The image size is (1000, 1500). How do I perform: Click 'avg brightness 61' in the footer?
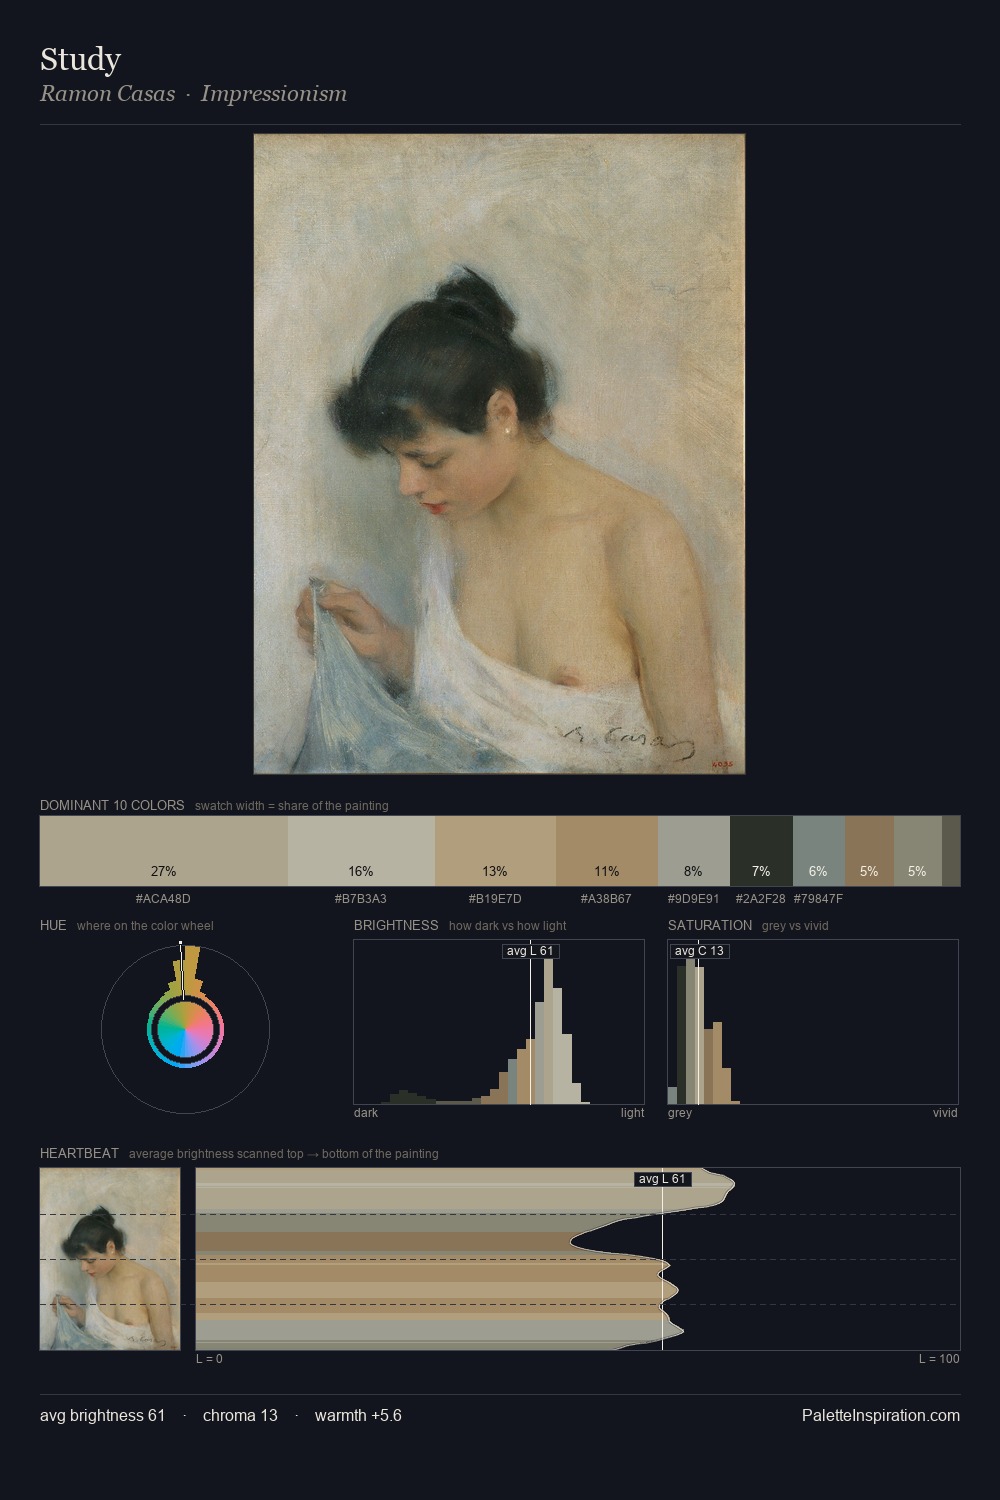point(102,1415)
